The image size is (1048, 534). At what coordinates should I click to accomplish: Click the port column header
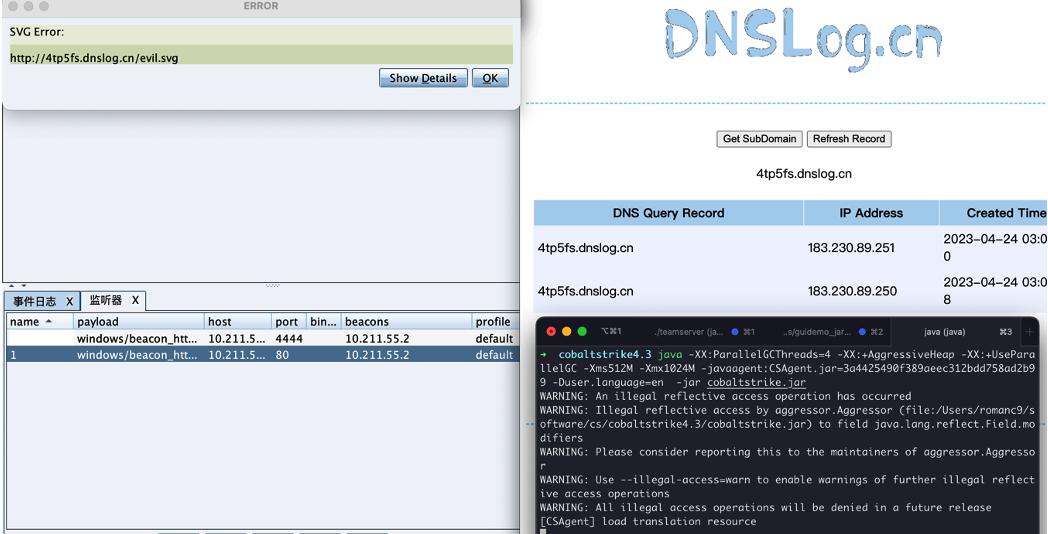pyautogui.click(x=289, y=321)
